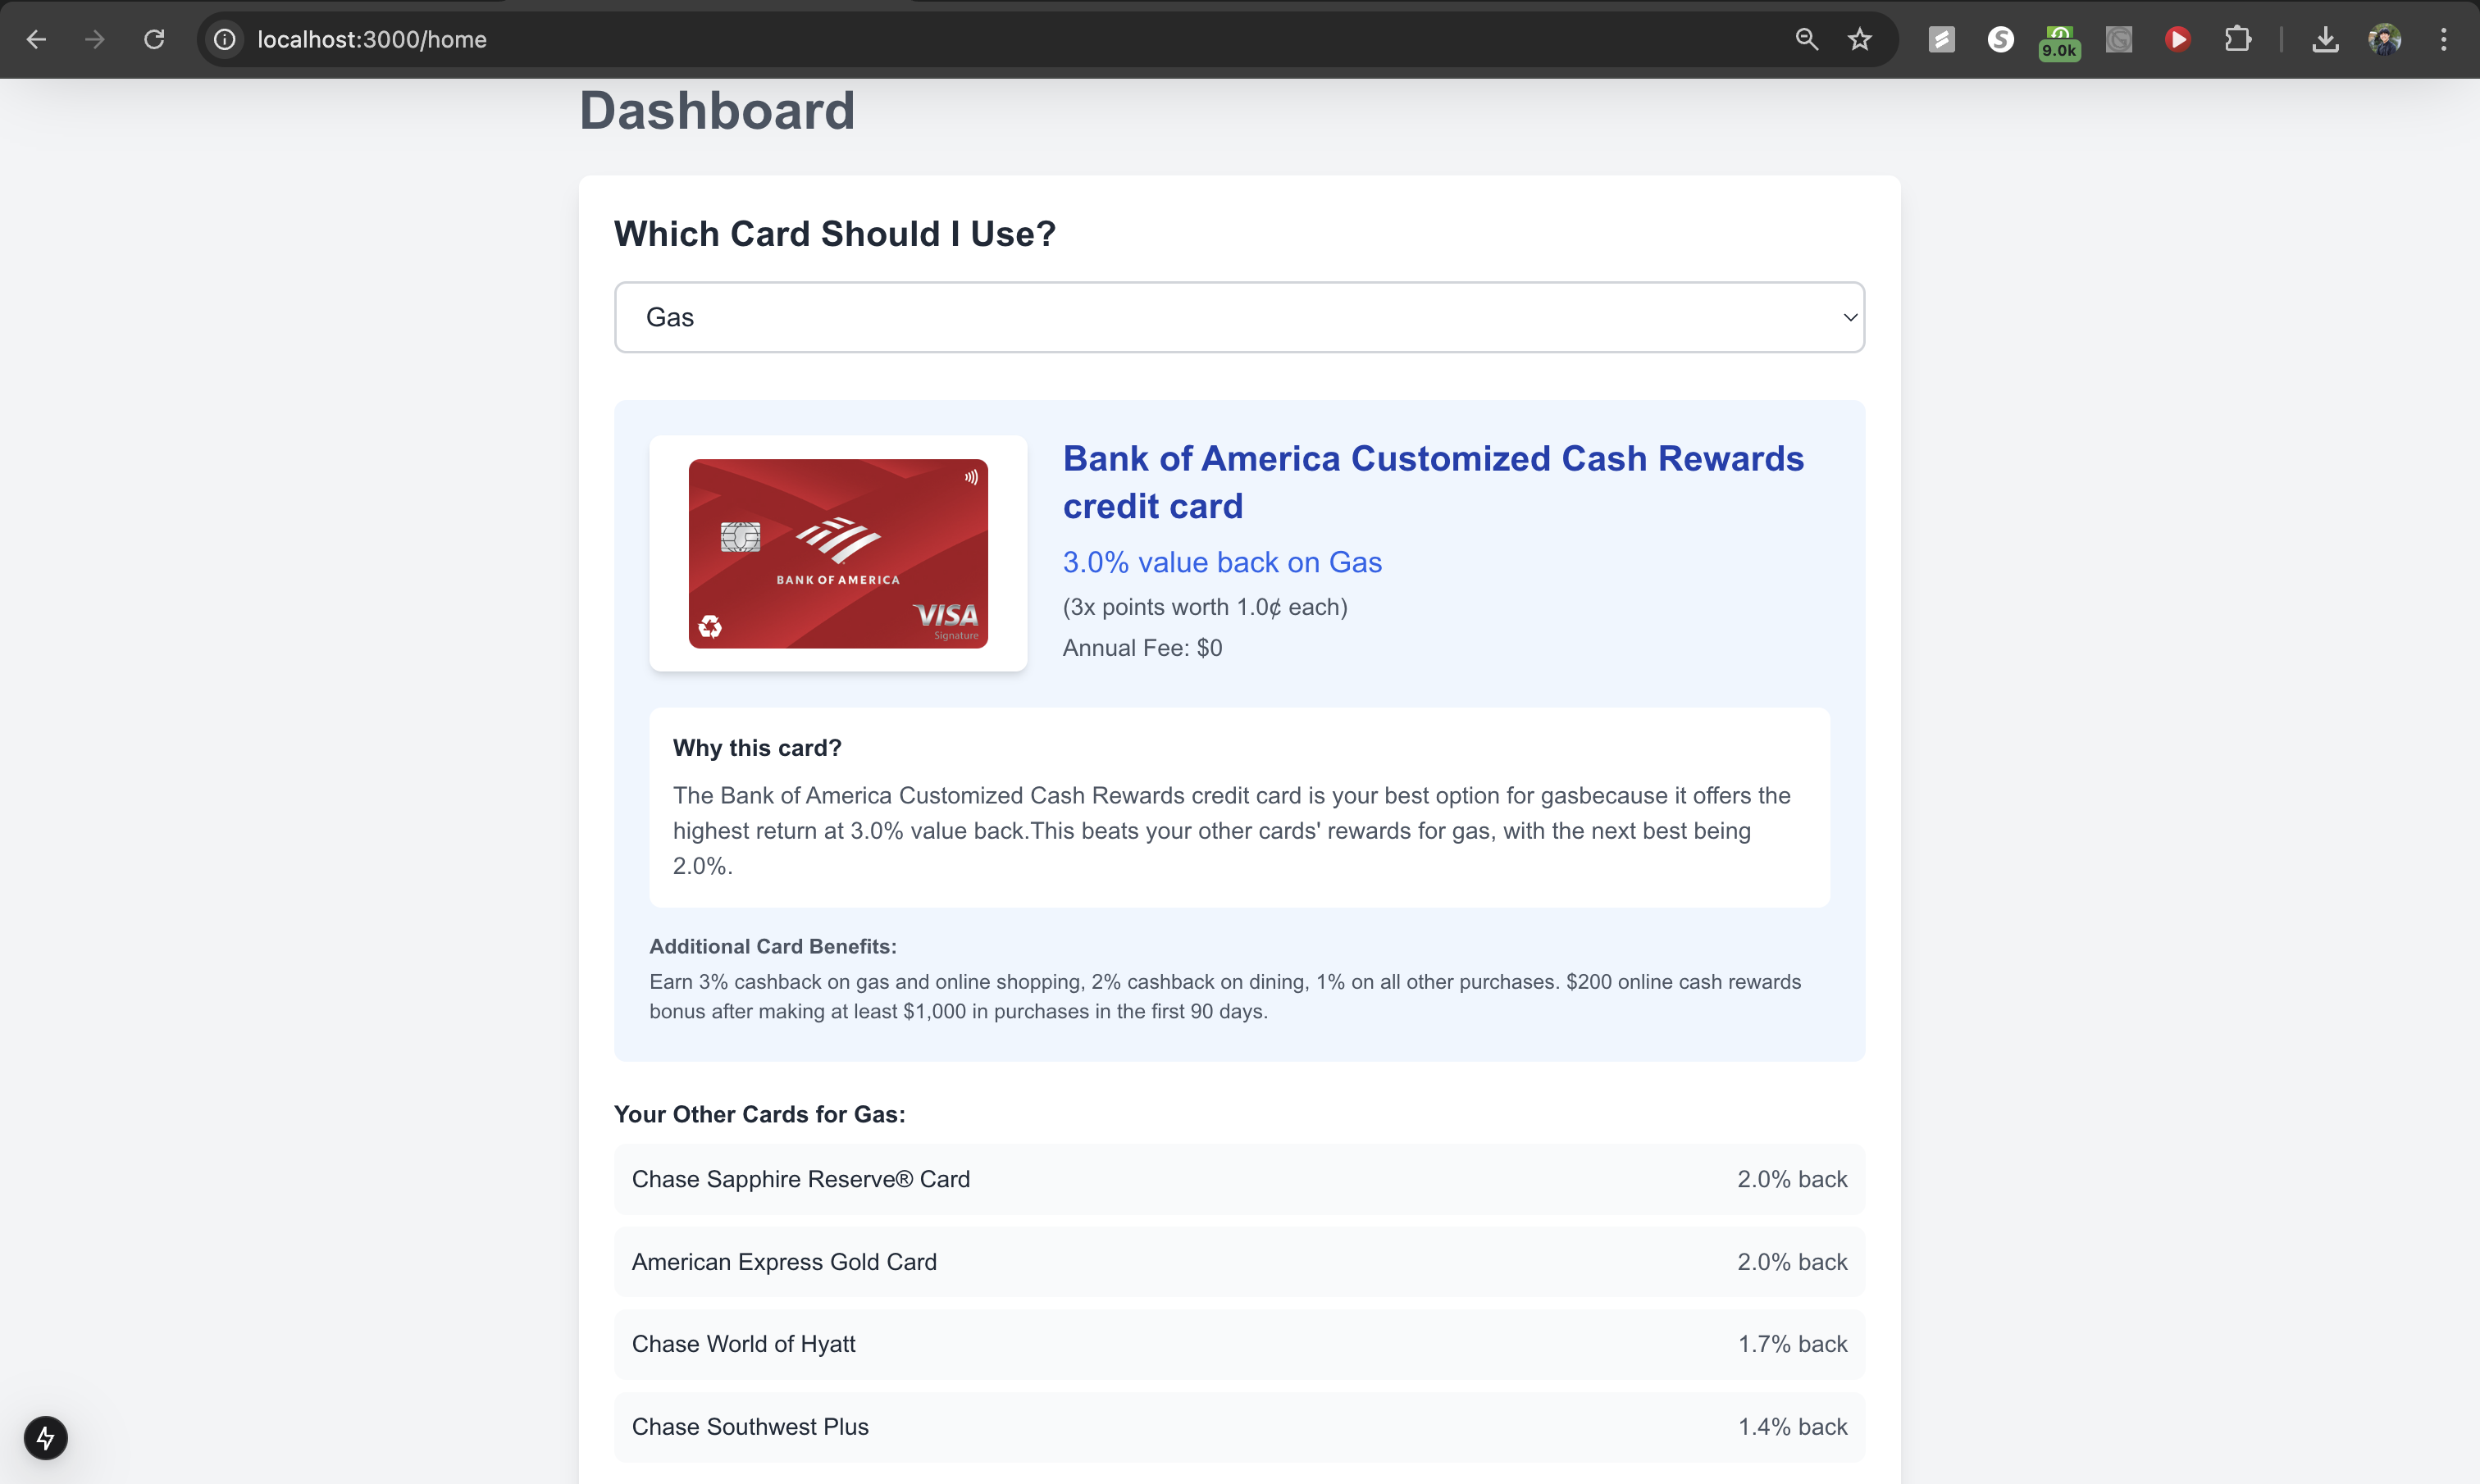The height and width of the screenshot is (1484, 2480).
Task: Click the localhost address bar
Action: pos(900,39)
